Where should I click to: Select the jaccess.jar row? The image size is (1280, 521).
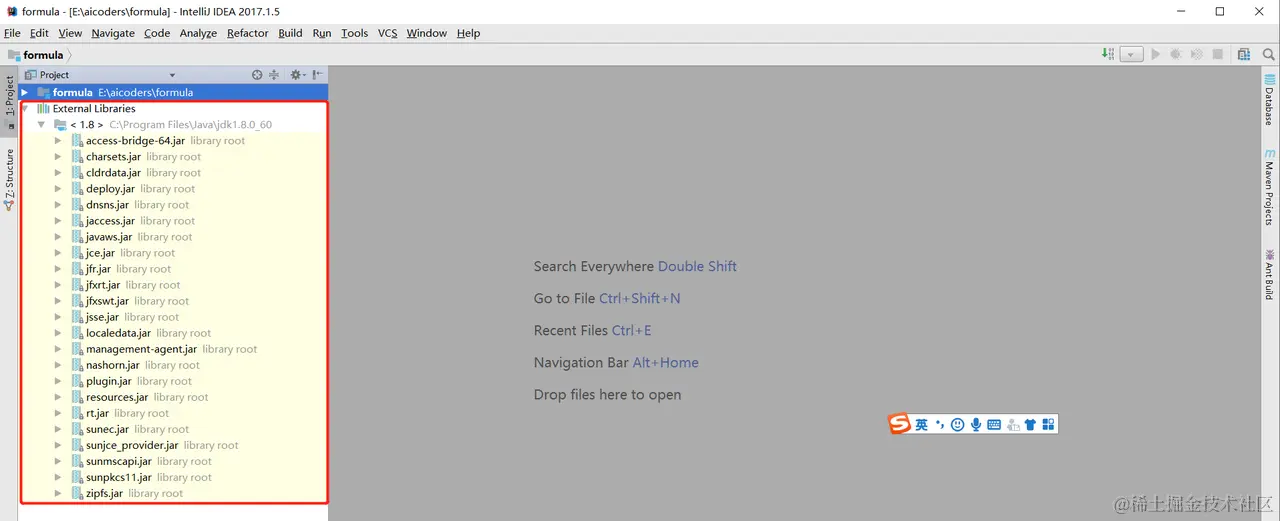(173, 221)
